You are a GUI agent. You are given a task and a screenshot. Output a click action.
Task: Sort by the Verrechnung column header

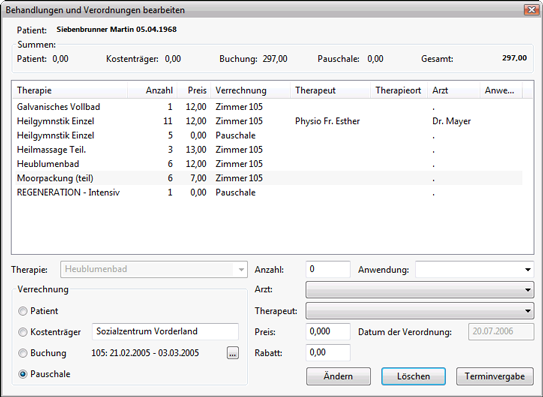pyautogui.click(x=250, y=91)
